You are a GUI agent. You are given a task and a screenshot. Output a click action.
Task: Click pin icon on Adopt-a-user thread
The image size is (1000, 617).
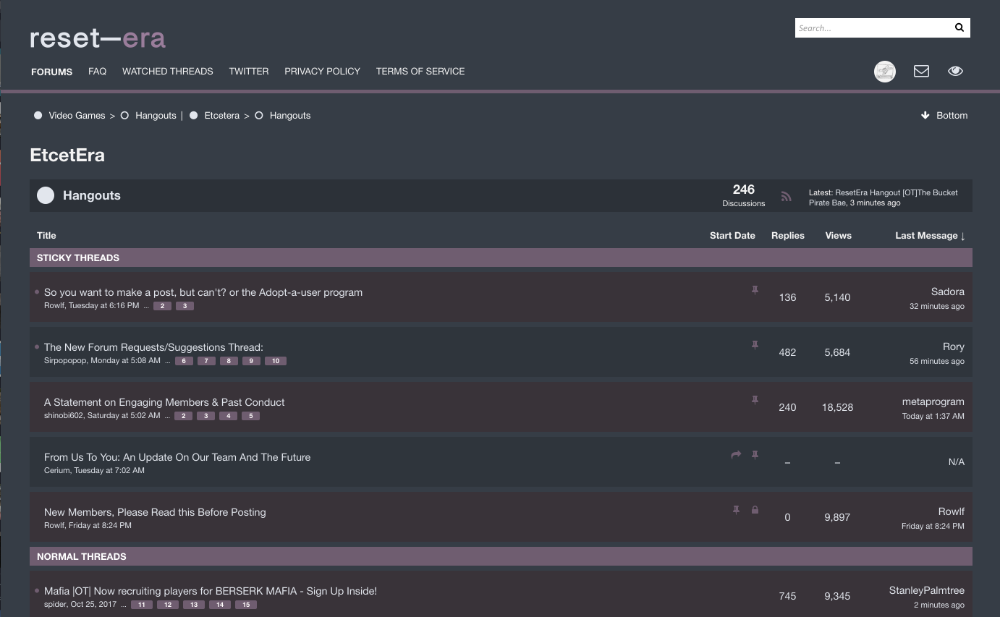tap(754, 290)
